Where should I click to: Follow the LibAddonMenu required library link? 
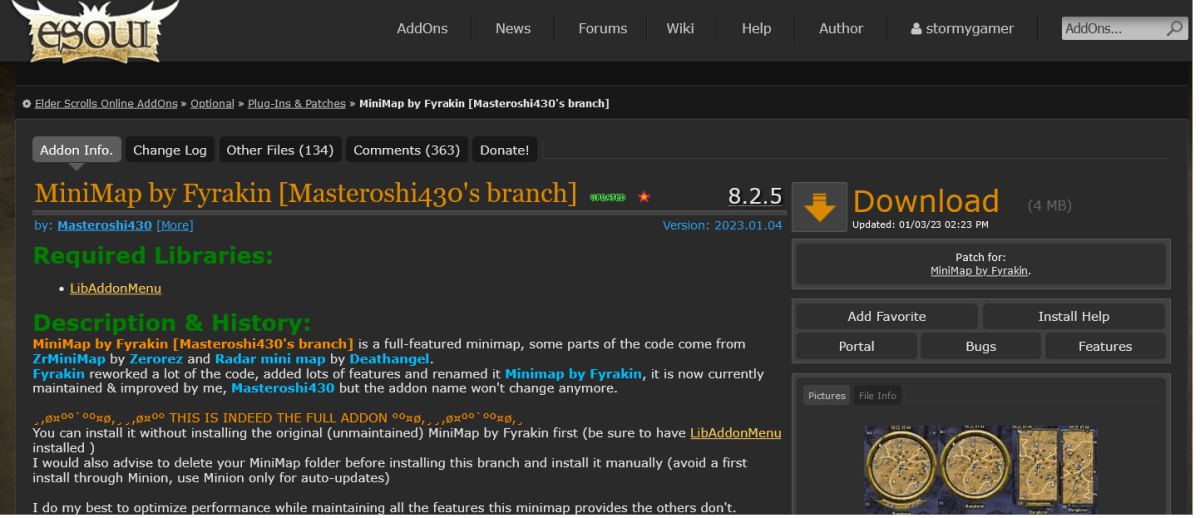pyautogui.click(x=115, y=288)
